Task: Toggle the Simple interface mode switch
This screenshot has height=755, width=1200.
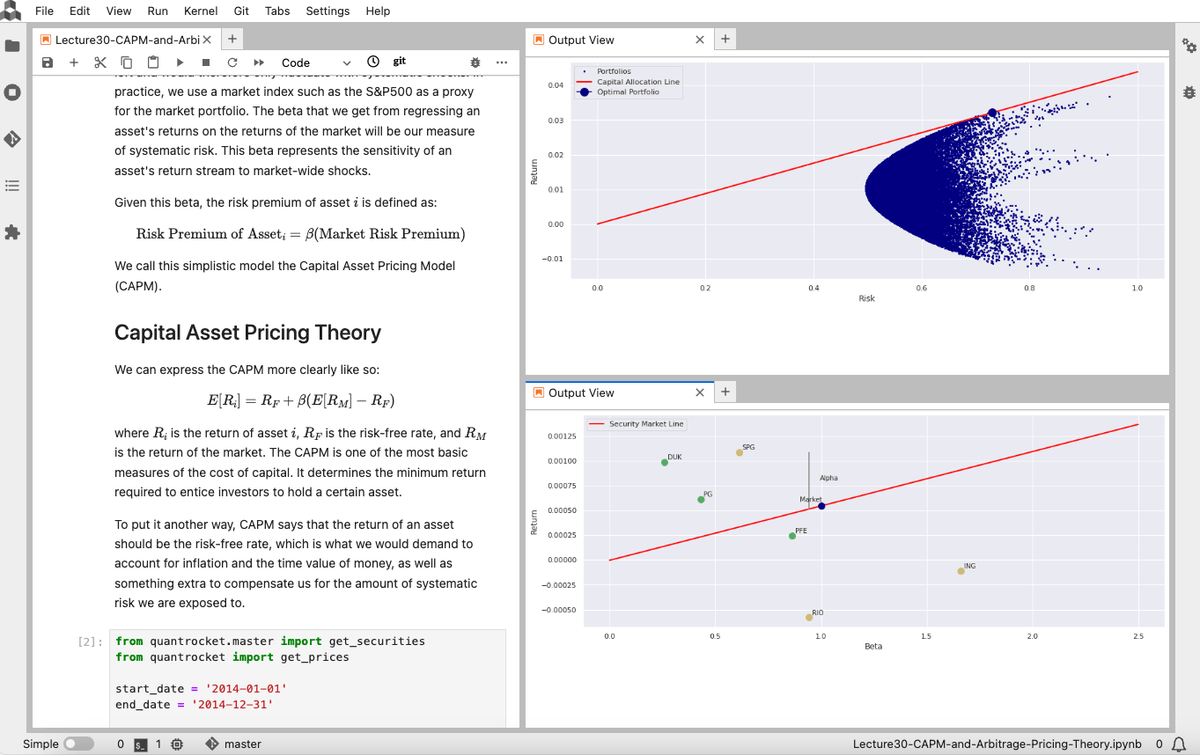Action: (78, 744)
